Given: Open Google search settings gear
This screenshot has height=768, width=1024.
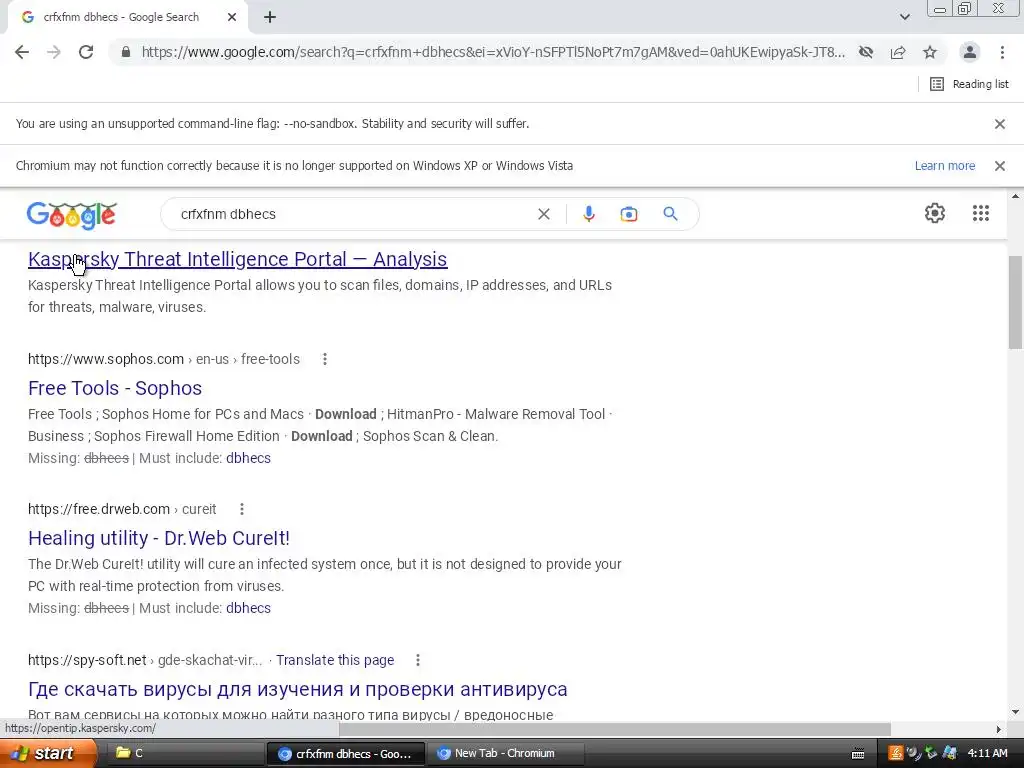Looking at the screenshot, I should pos(935,213).
